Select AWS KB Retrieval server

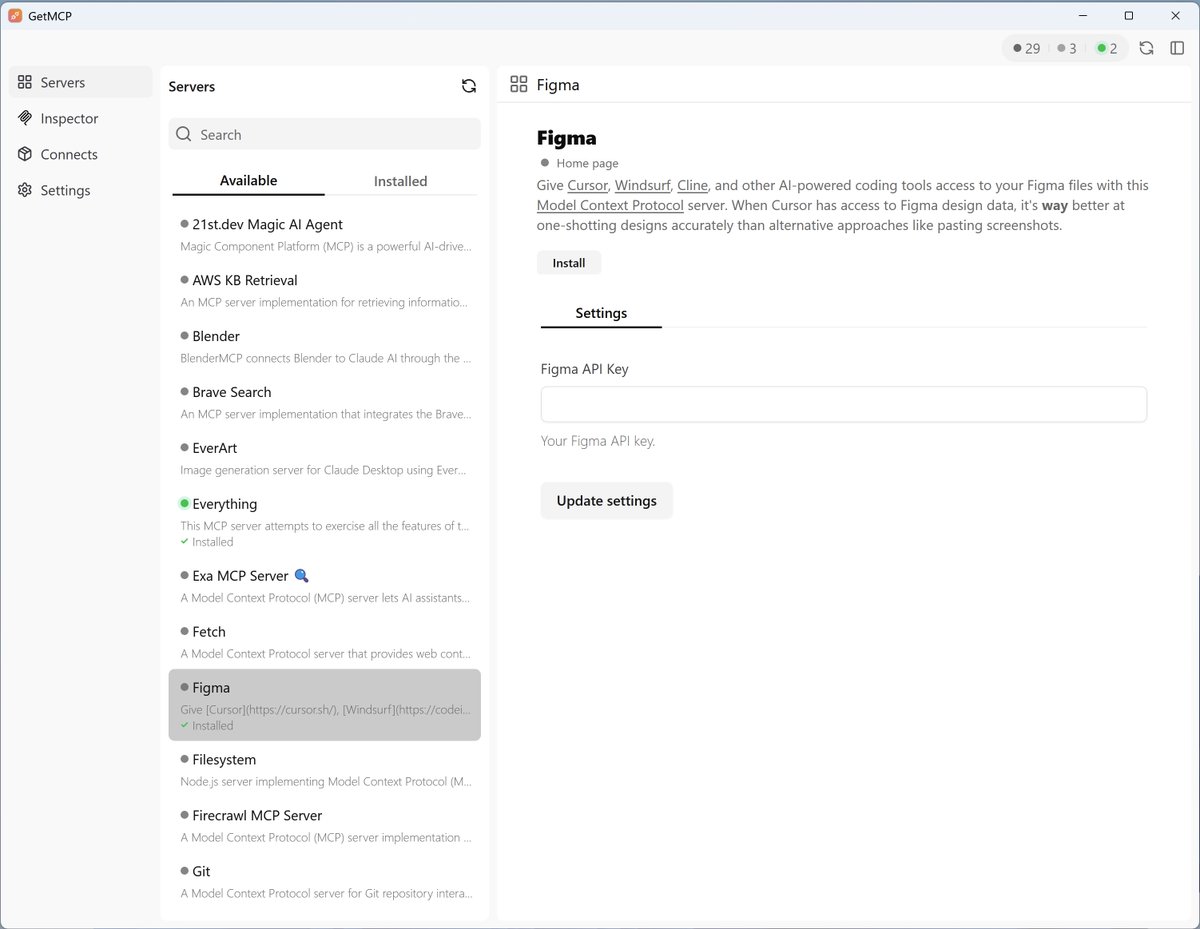[325, 290]
